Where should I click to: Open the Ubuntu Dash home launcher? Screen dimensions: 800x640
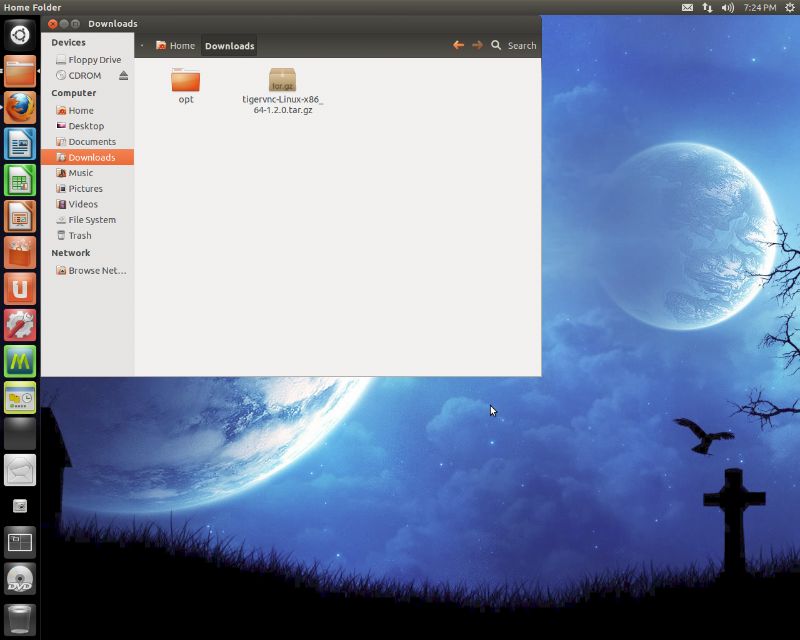click(20, 35)
